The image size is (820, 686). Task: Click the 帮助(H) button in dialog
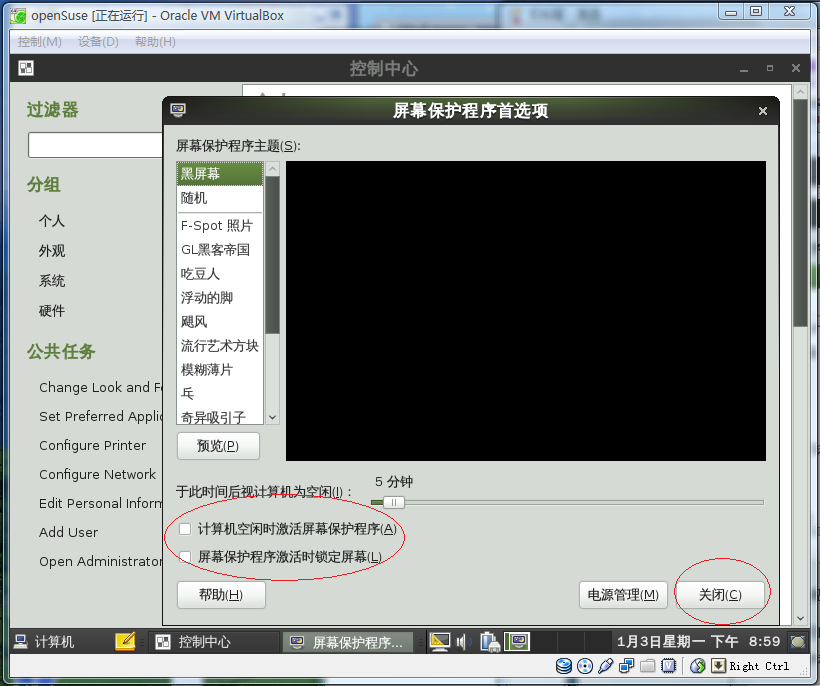click(x=221, y=595)
